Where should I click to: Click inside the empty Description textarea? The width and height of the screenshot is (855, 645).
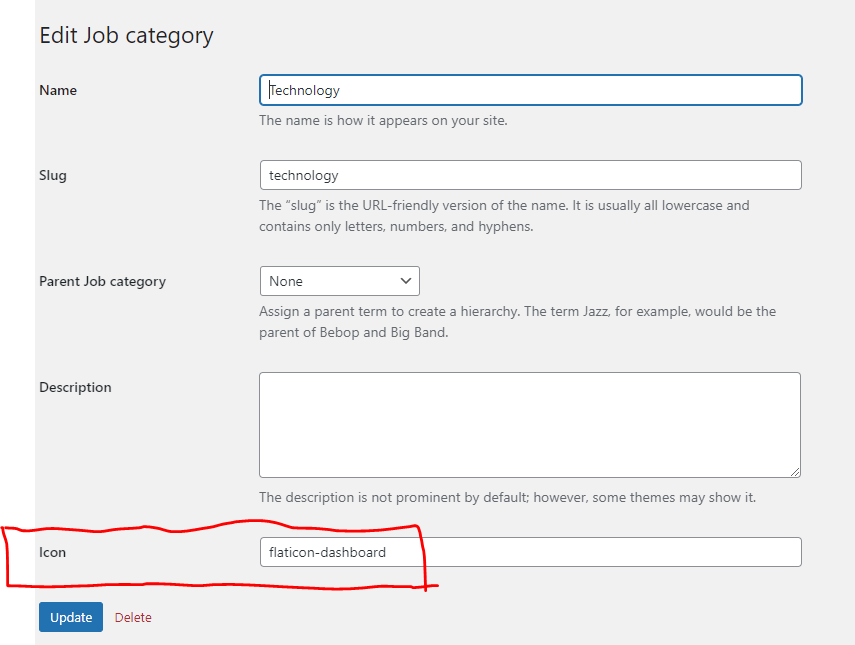(x=530, y=425)
